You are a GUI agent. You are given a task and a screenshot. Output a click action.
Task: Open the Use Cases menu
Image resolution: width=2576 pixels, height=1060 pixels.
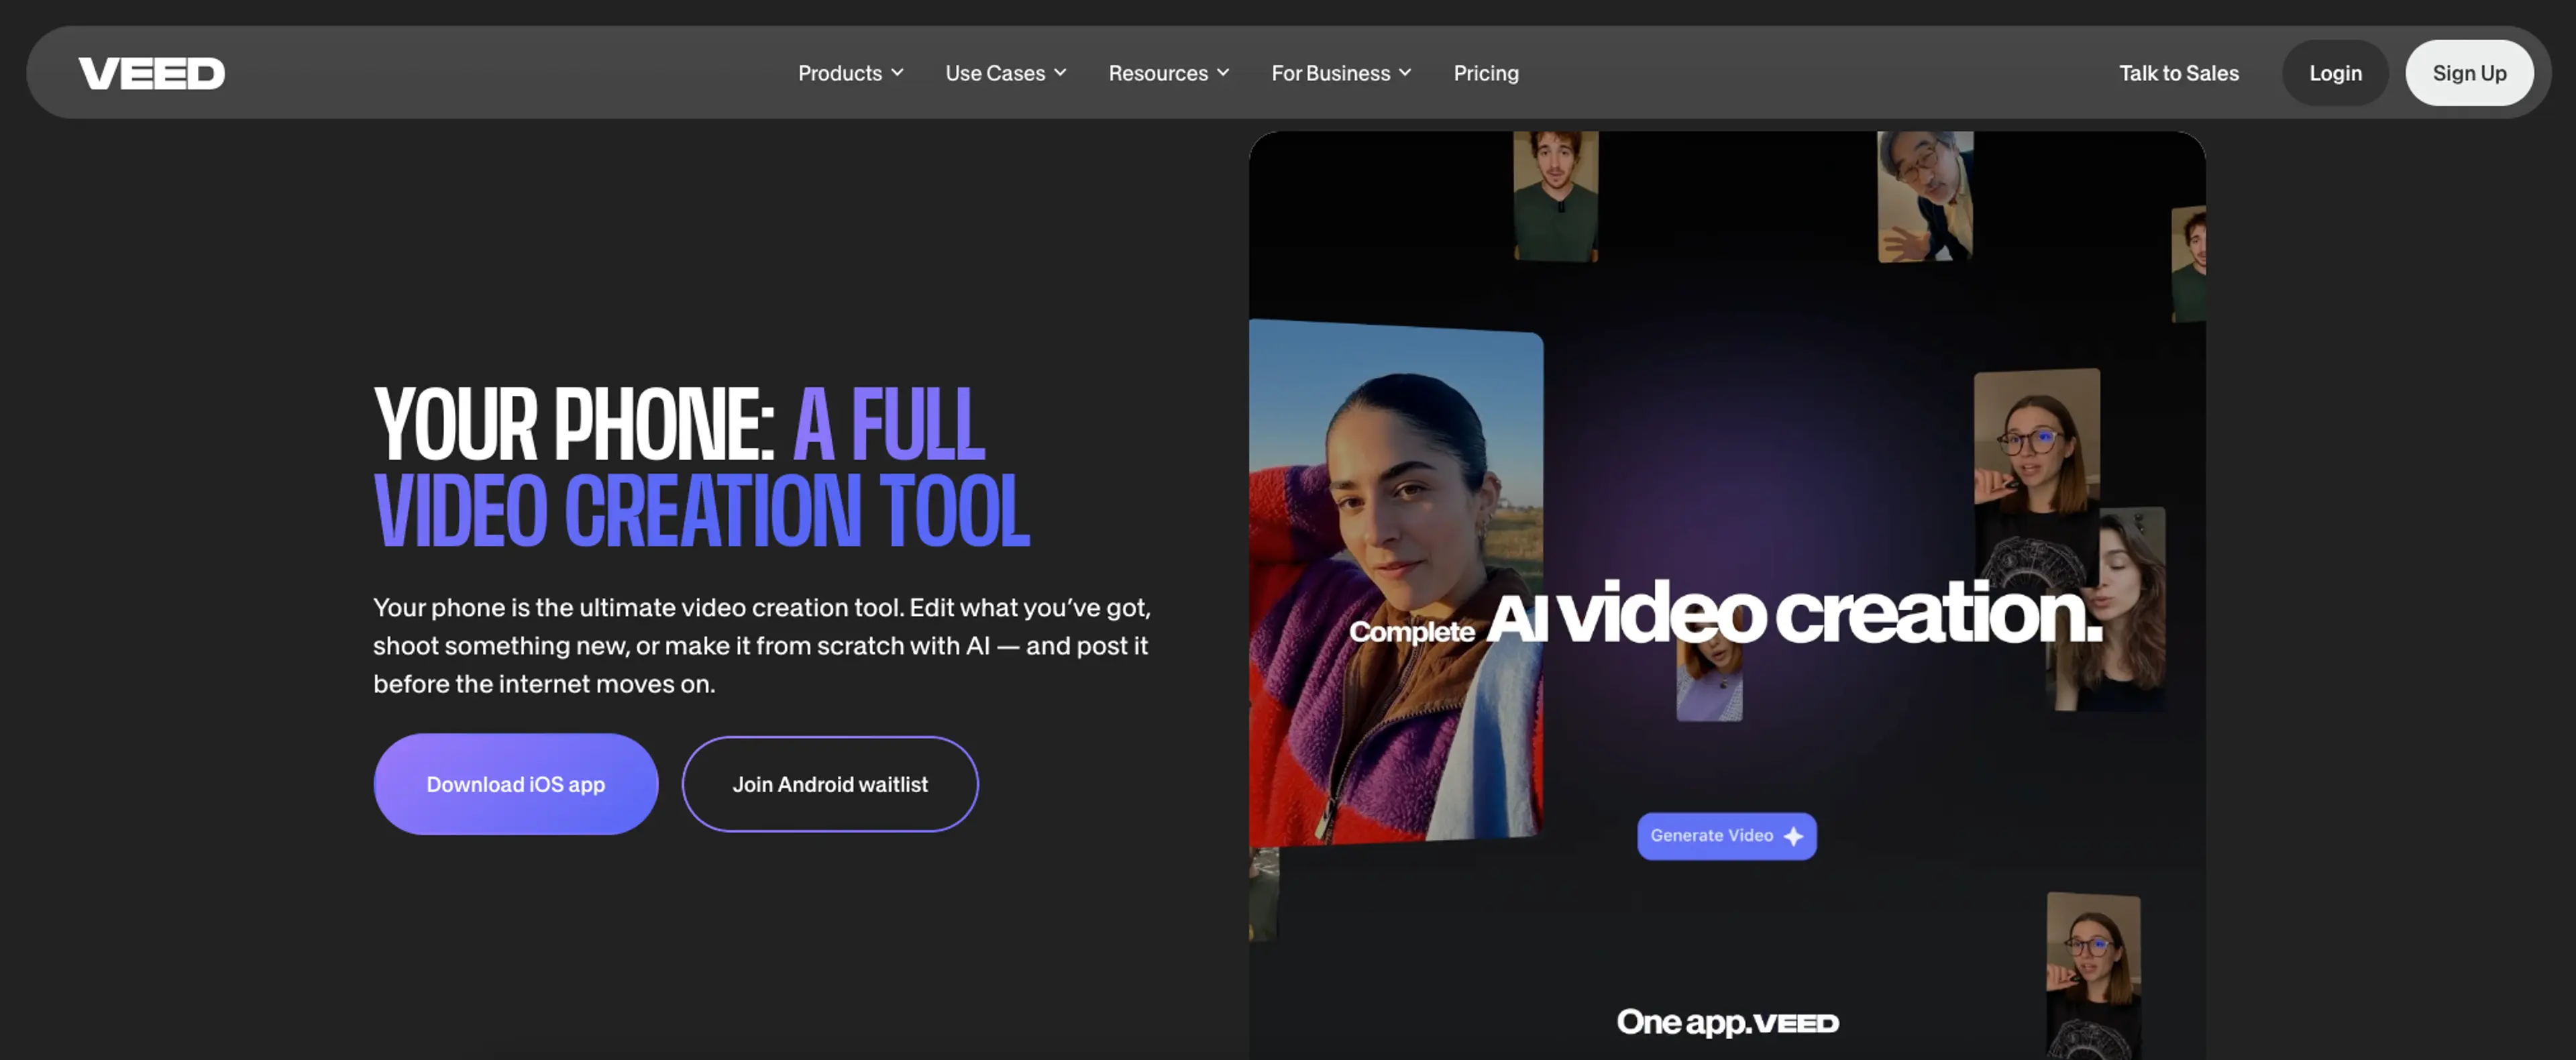click(x=1005, y=73)
